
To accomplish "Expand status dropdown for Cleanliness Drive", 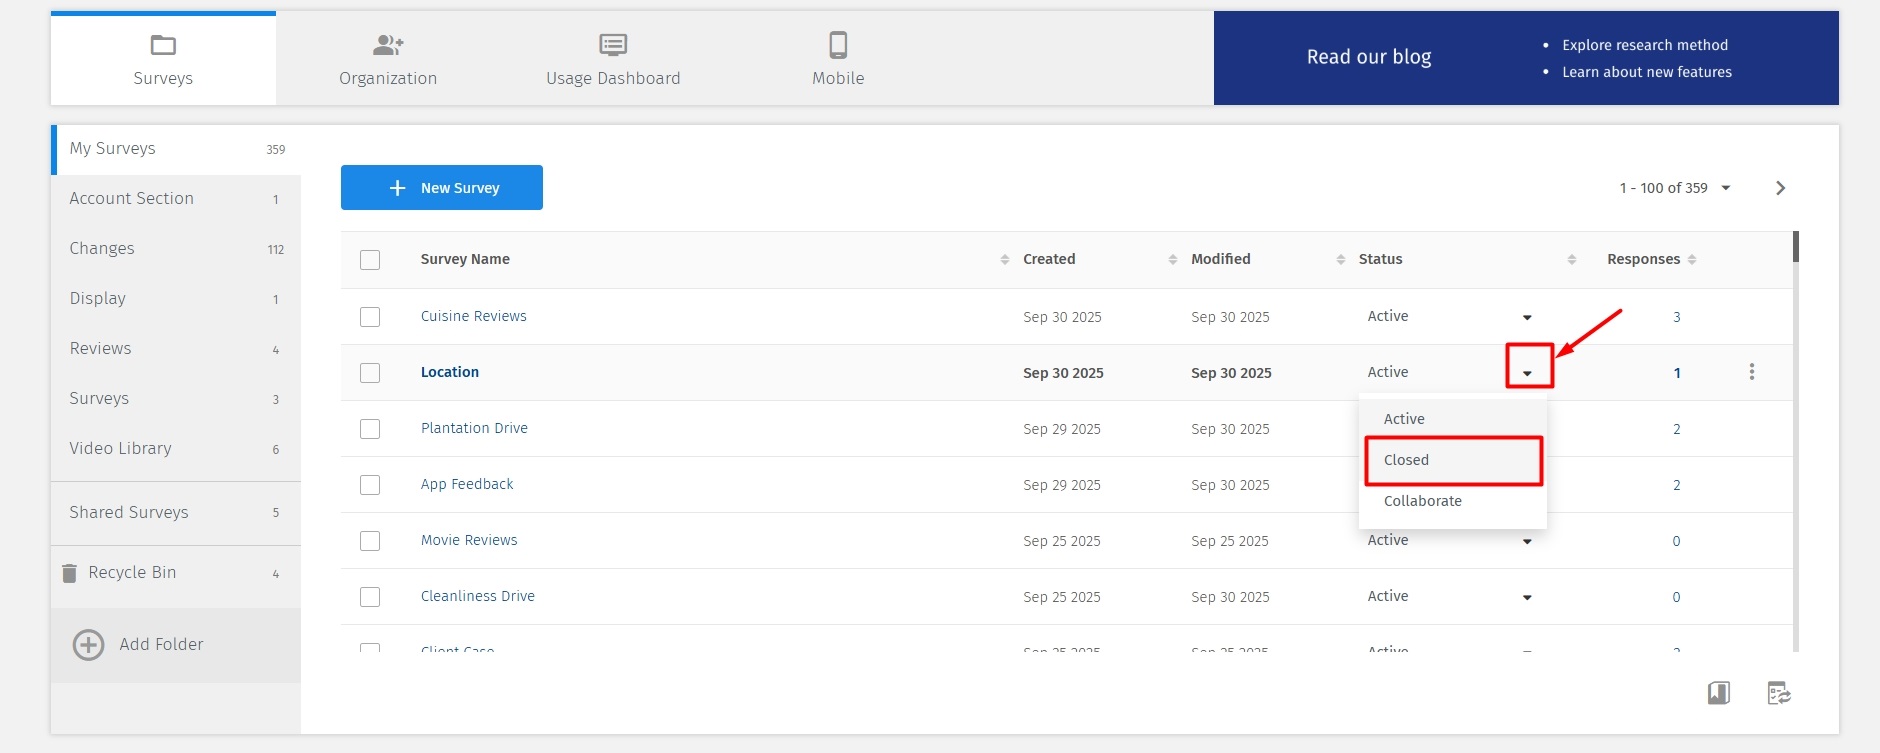I will (1527, 598).
